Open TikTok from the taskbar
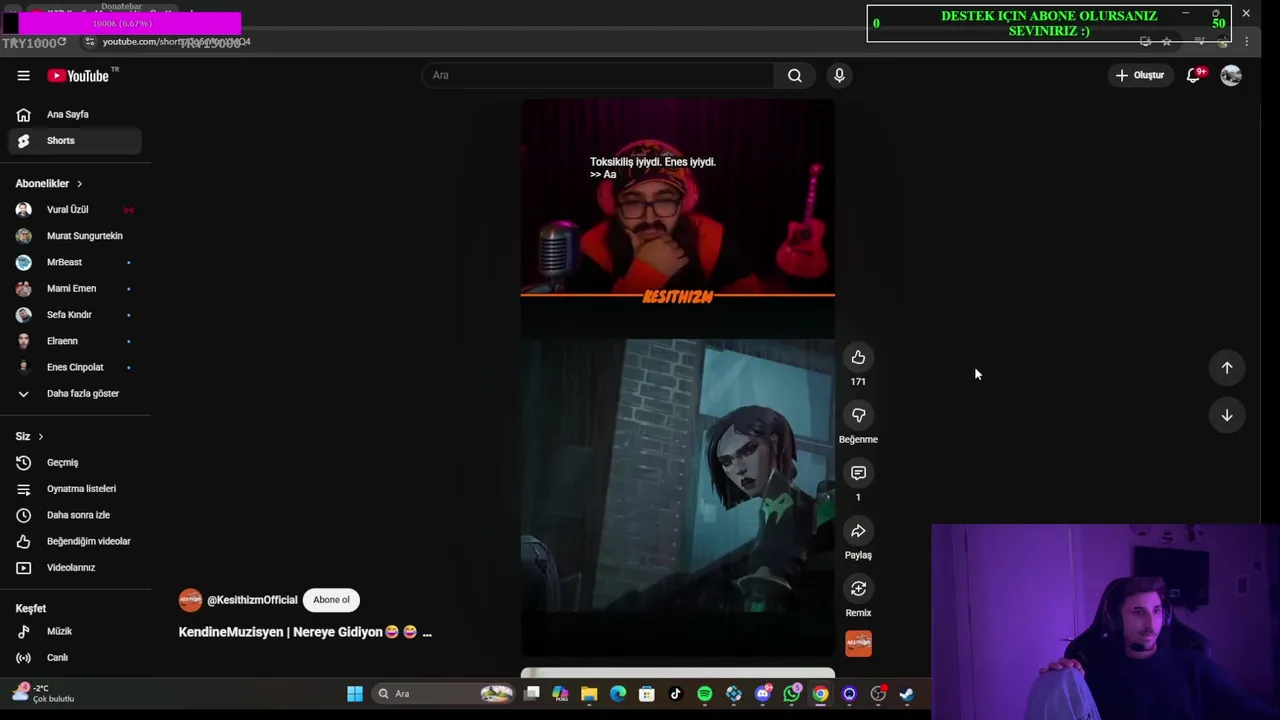 (675, 694)
